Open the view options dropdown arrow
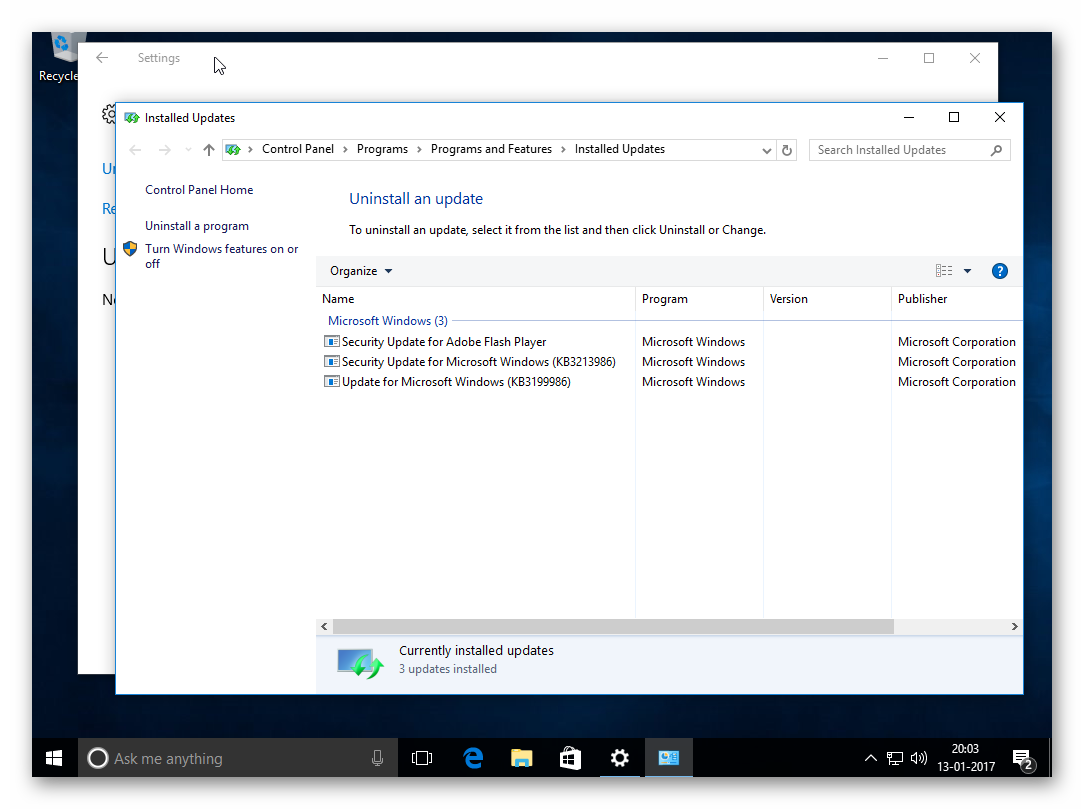1084x809 pixels. [967, 271]
